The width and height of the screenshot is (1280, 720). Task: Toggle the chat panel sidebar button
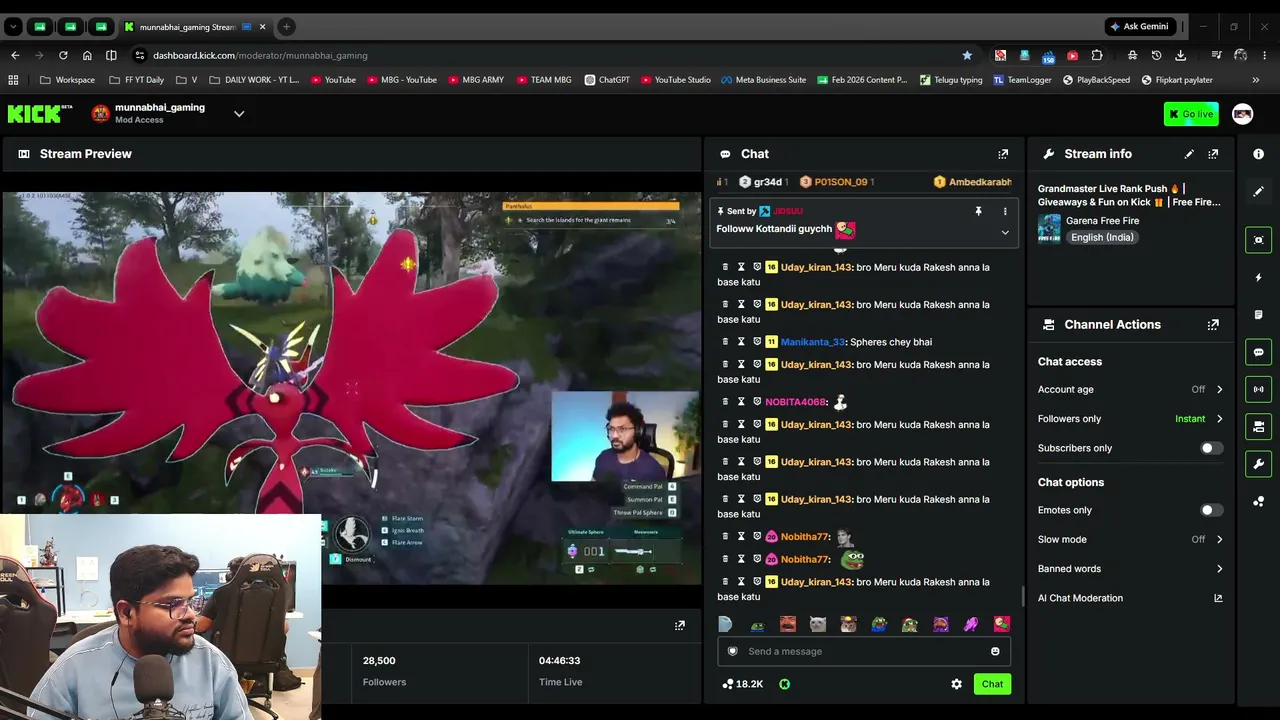(1259, 352)
